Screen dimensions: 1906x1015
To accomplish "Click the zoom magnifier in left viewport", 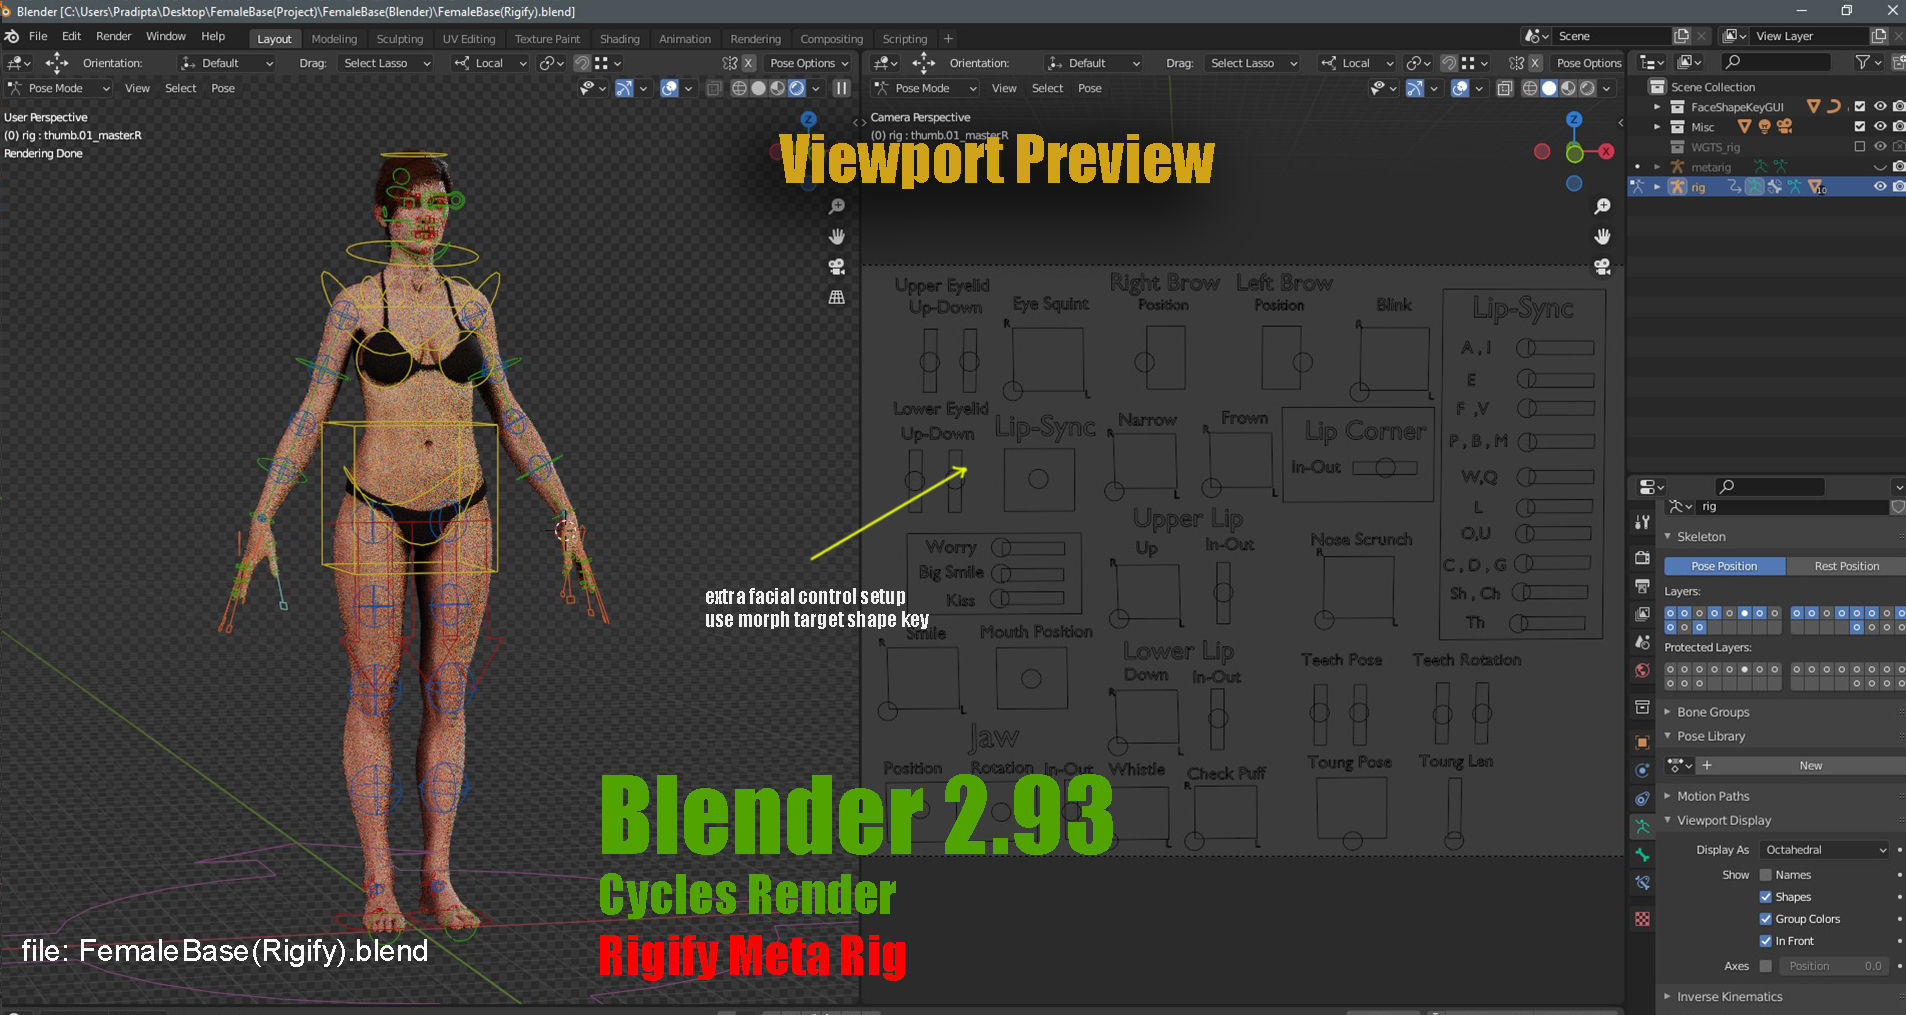I will point(837,207).
